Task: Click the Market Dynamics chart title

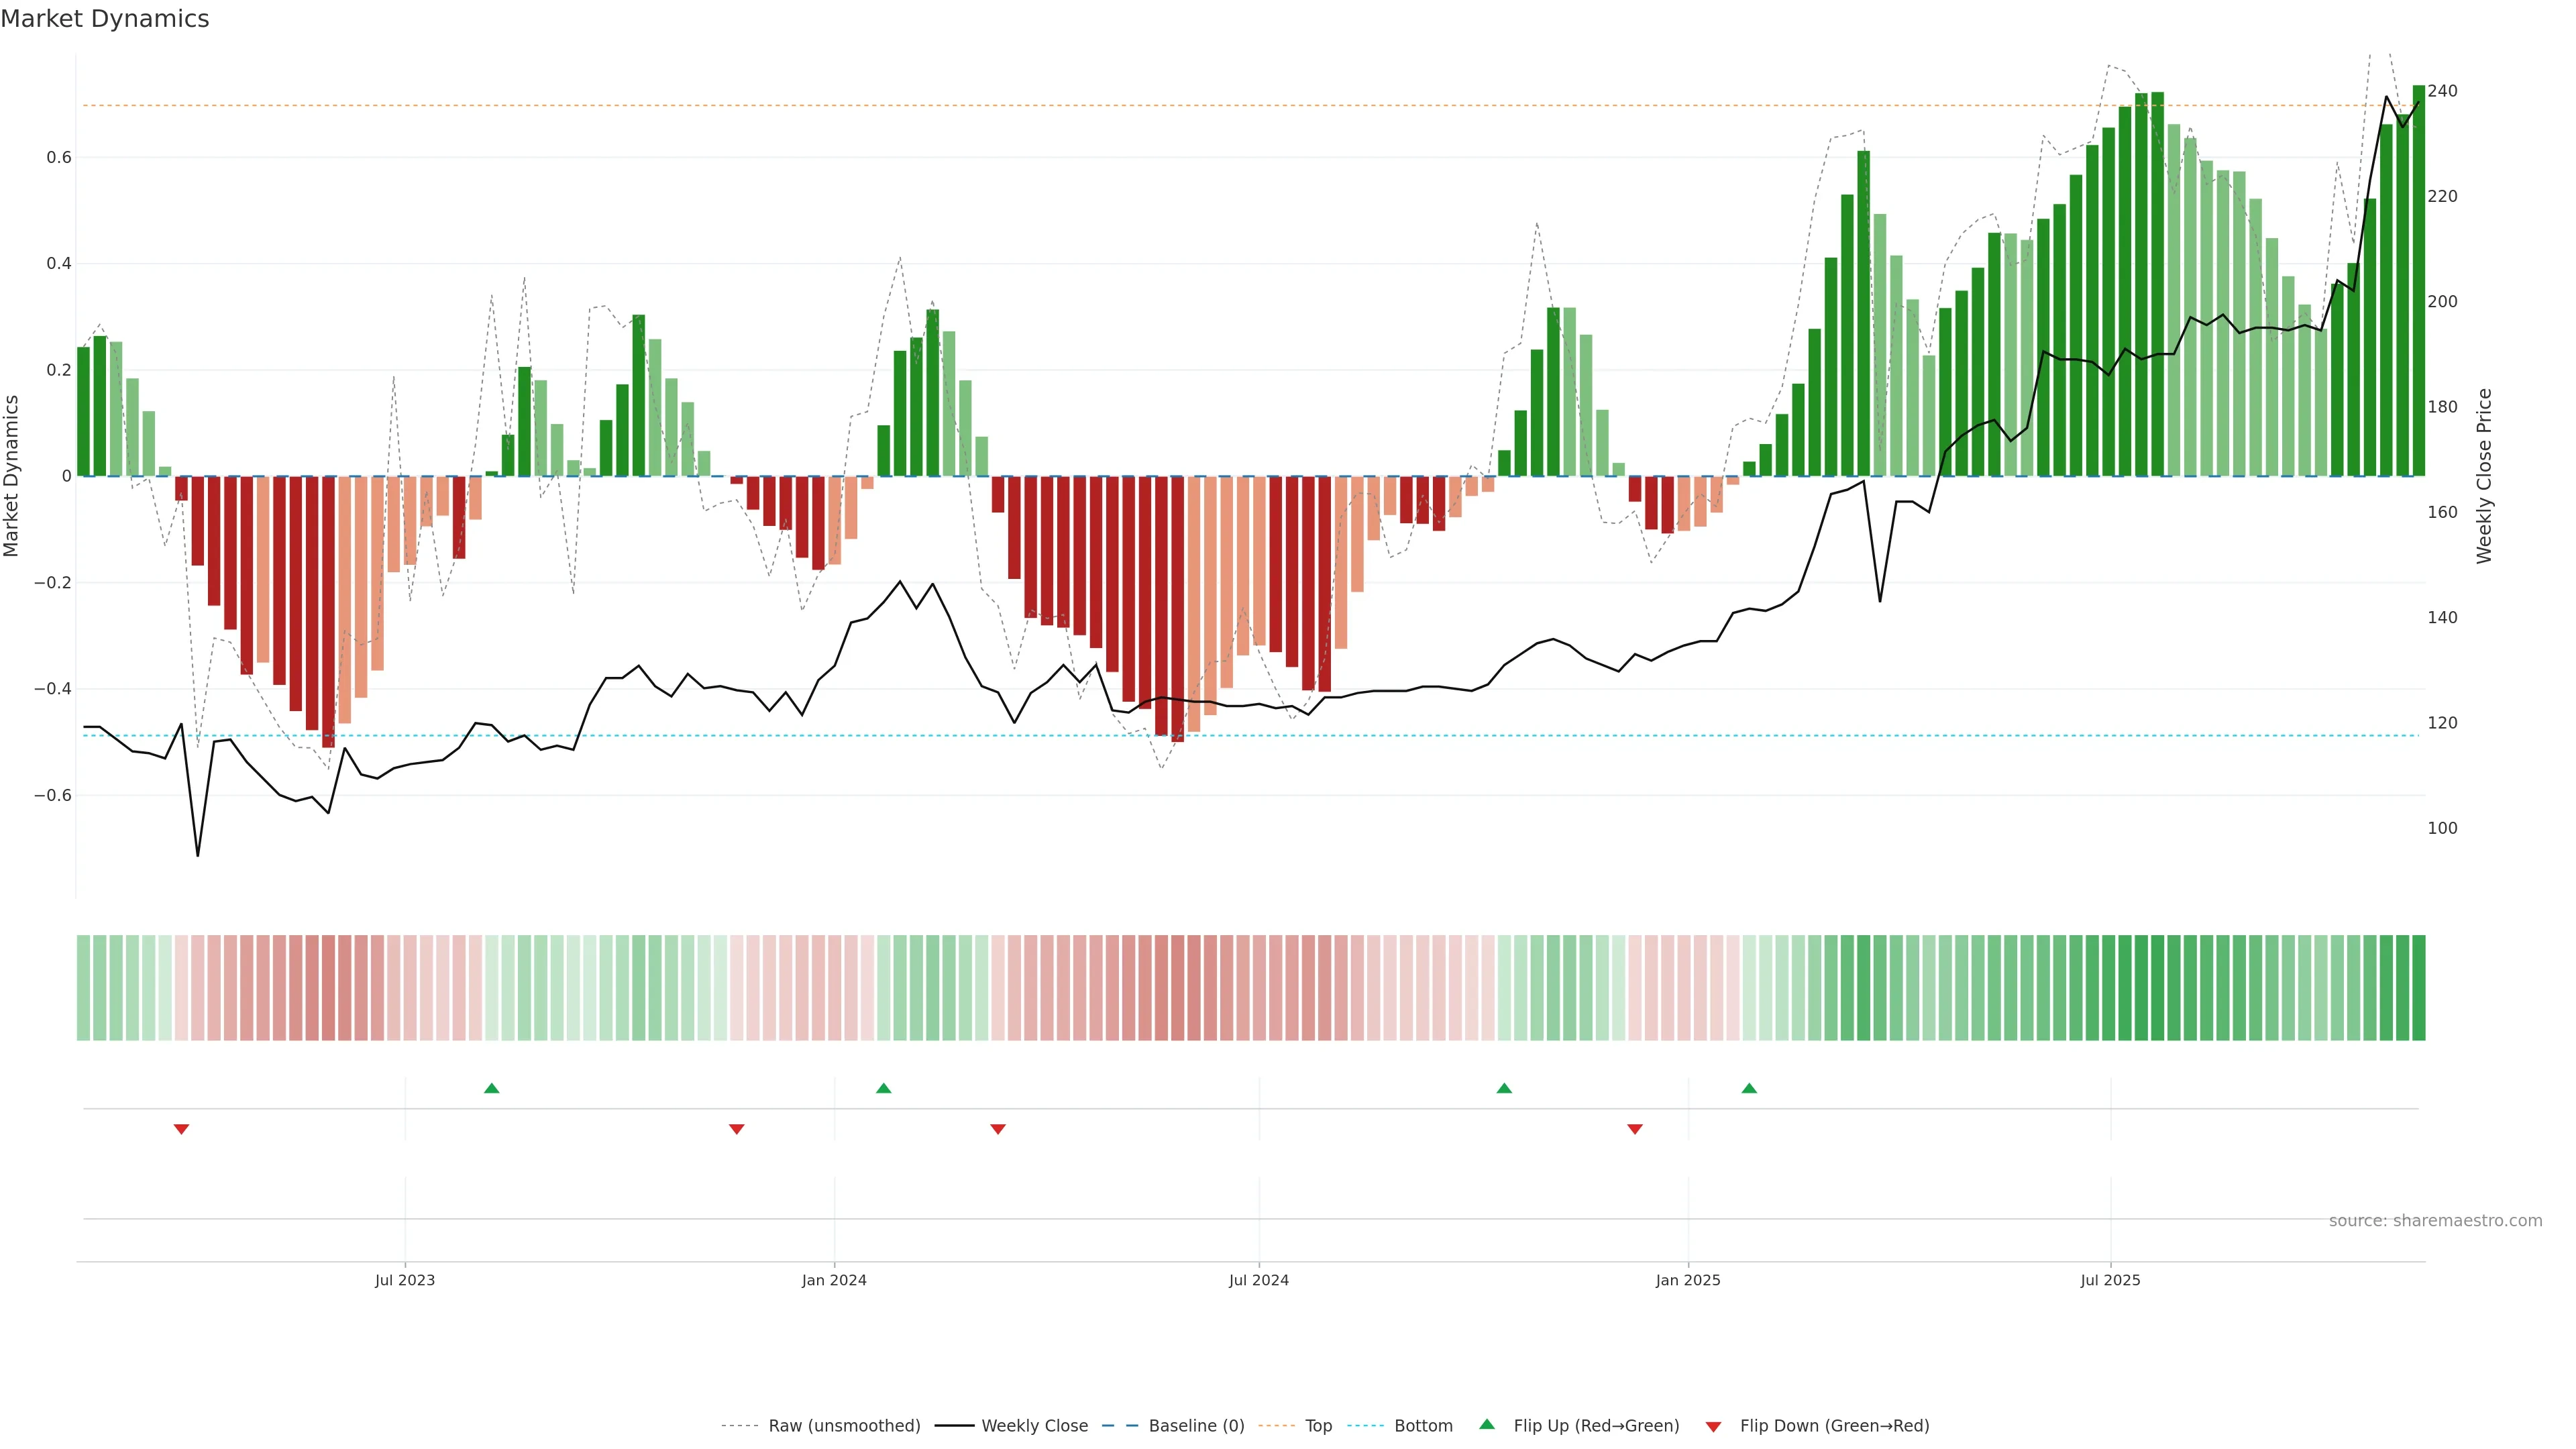Action: click(x=105, y=19)
